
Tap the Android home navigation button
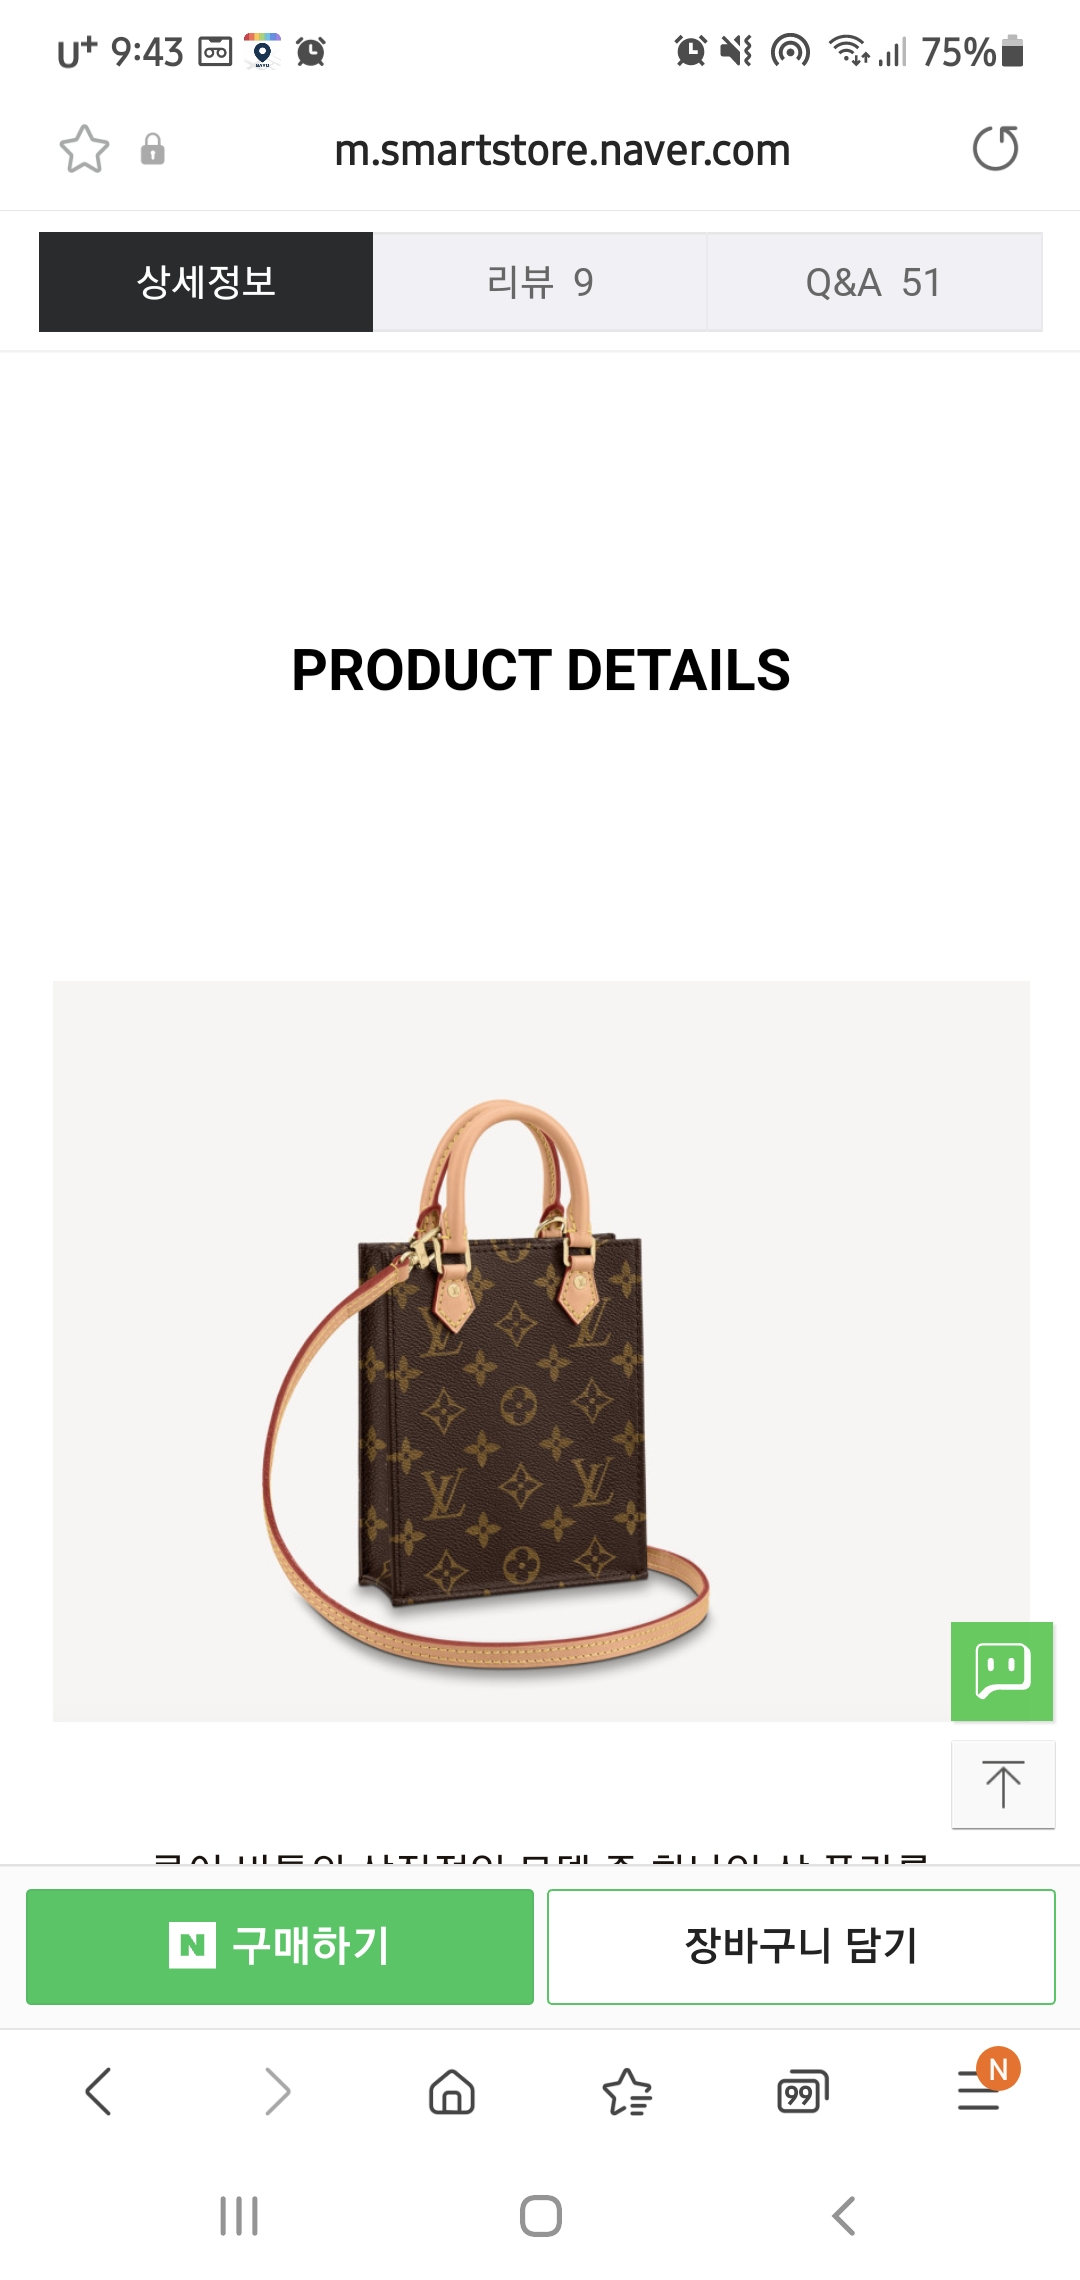pos(541,2216)
